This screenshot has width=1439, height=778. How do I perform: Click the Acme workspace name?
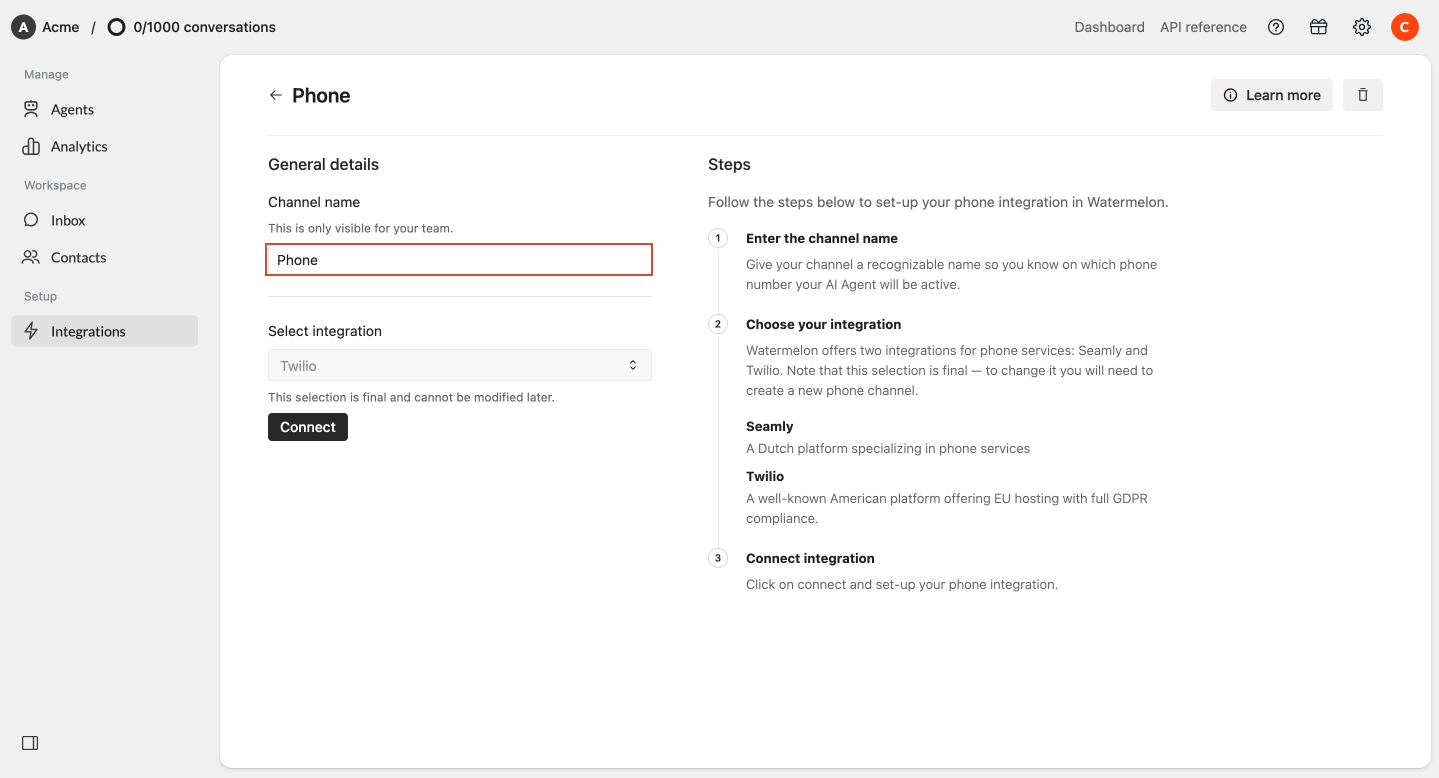pos(60,27)
